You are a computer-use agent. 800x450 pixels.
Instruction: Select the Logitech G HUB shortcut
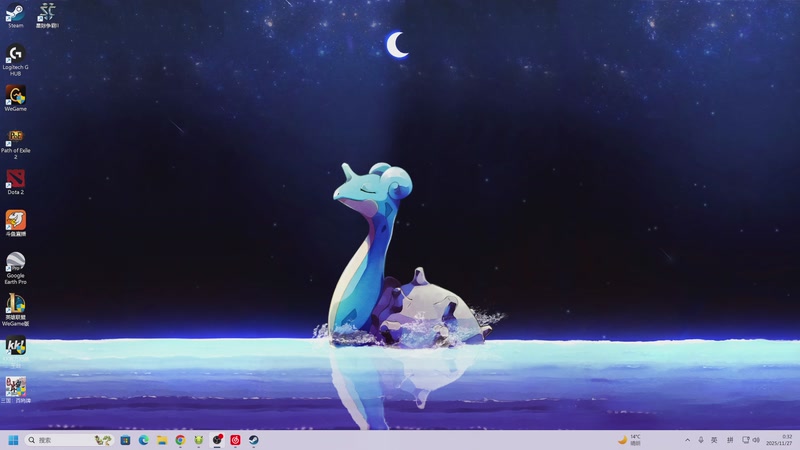tap(15, 60)
